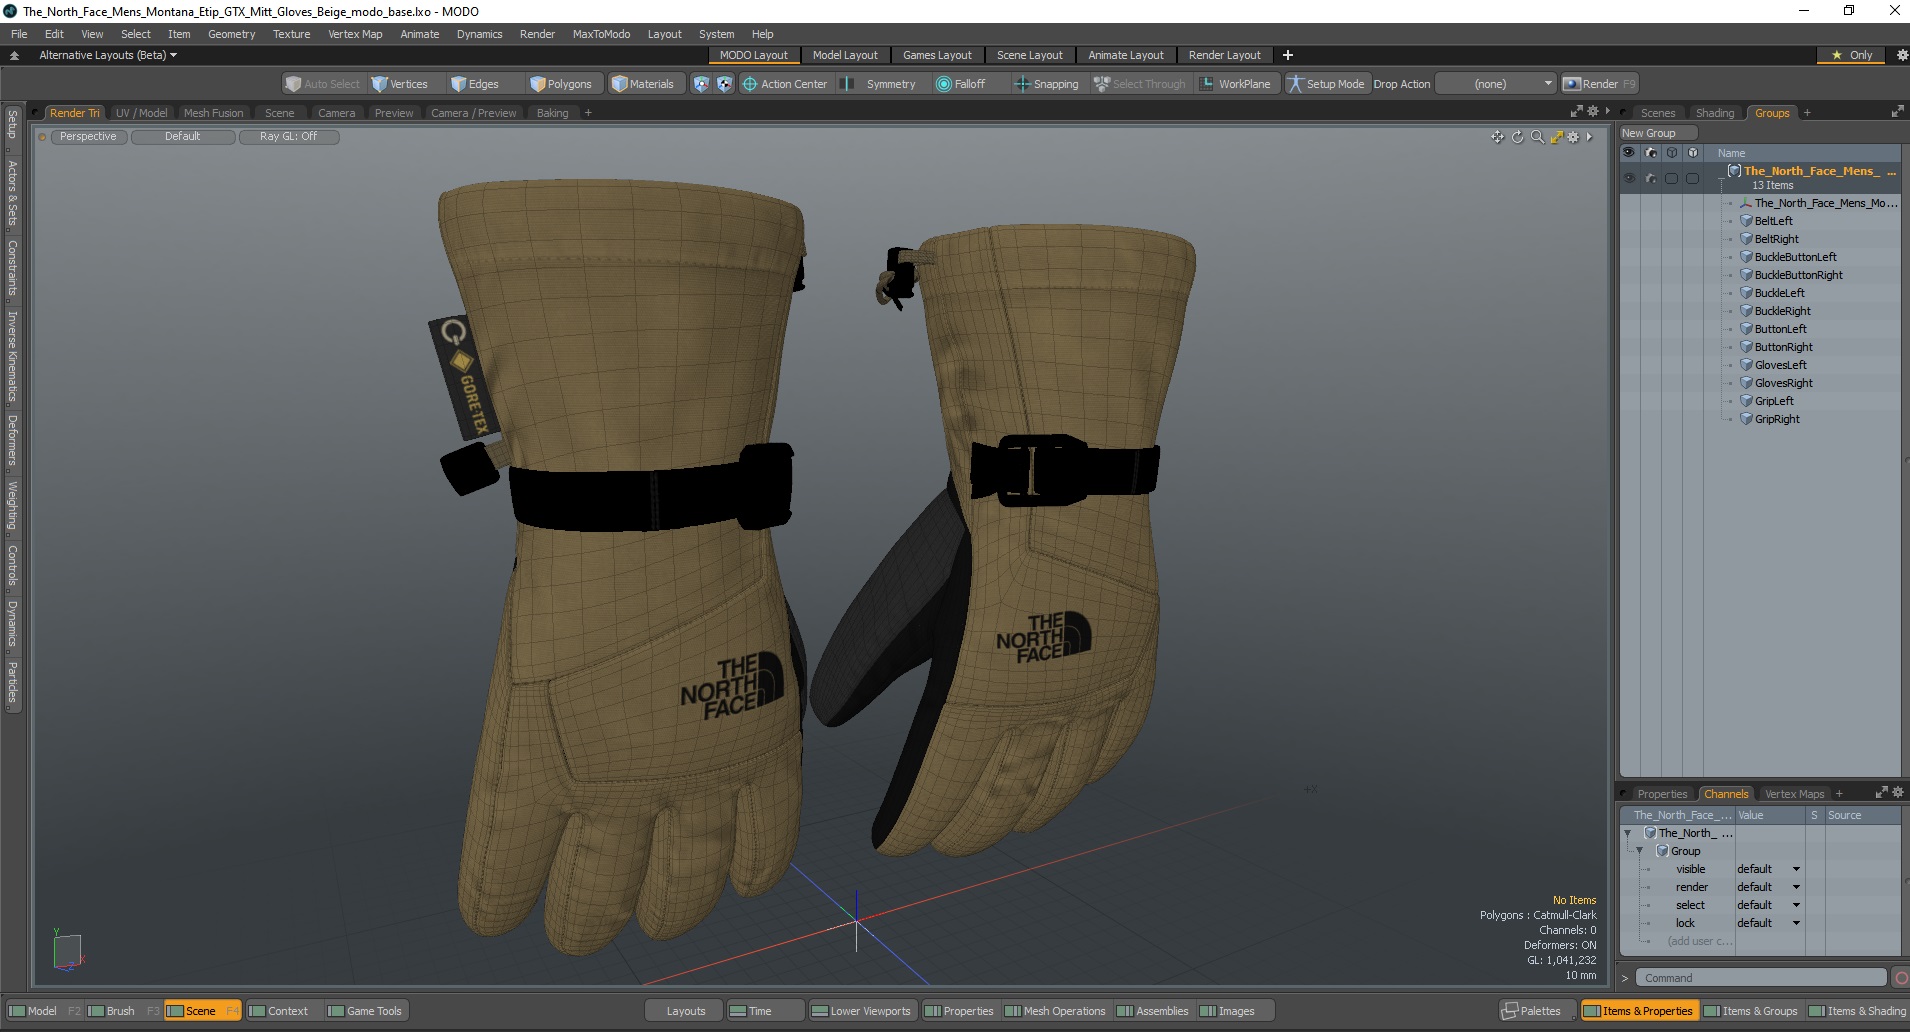Toggle Snapping
The height and width of the screenshot is (1032, 1910).
pos(1047,84)
